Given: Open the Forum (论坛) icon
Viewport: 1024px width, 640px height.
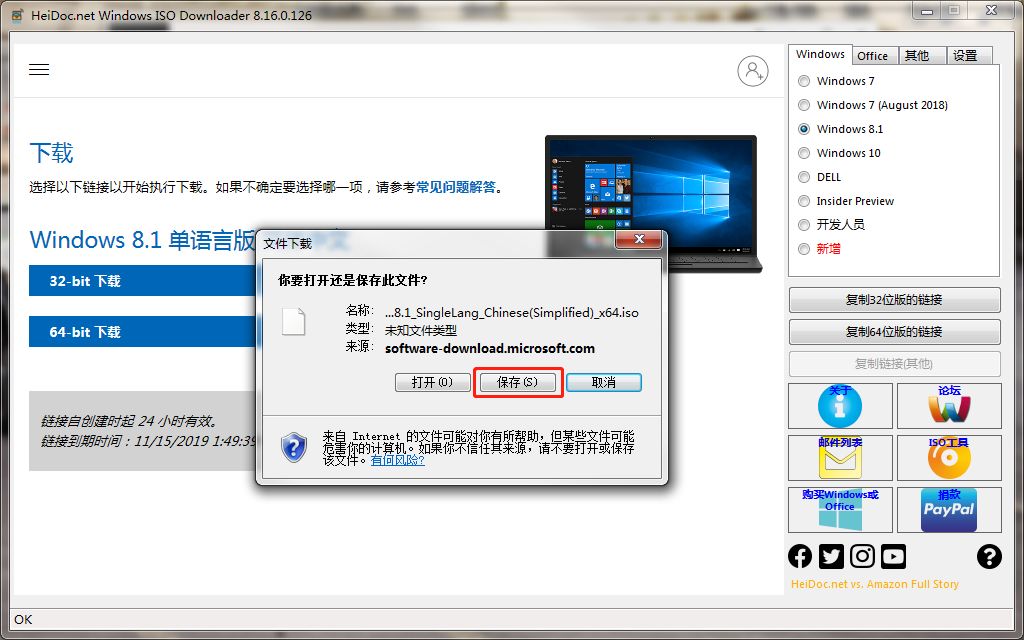Looking at the screenshot, I should pos(949,406).
